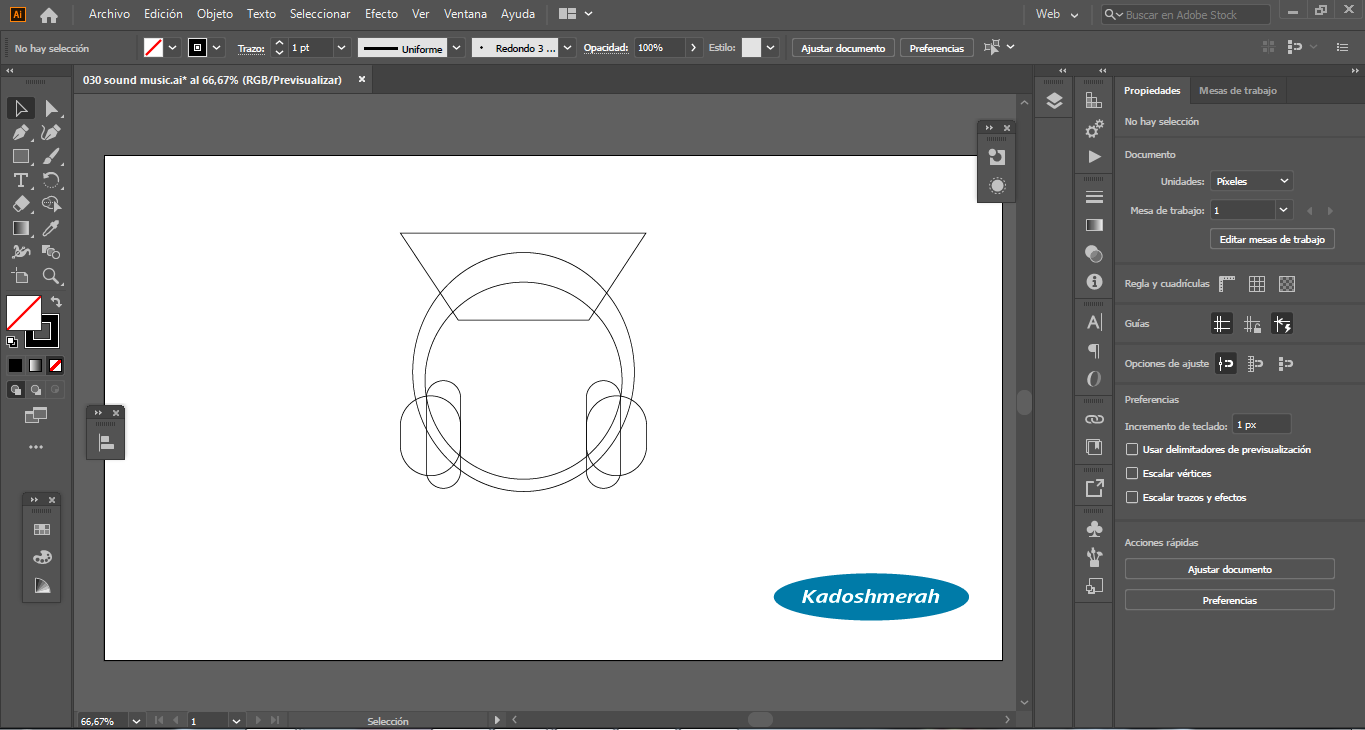
Task: Open the zoom level 66,67% dropdown
Action: pos(138,720)
